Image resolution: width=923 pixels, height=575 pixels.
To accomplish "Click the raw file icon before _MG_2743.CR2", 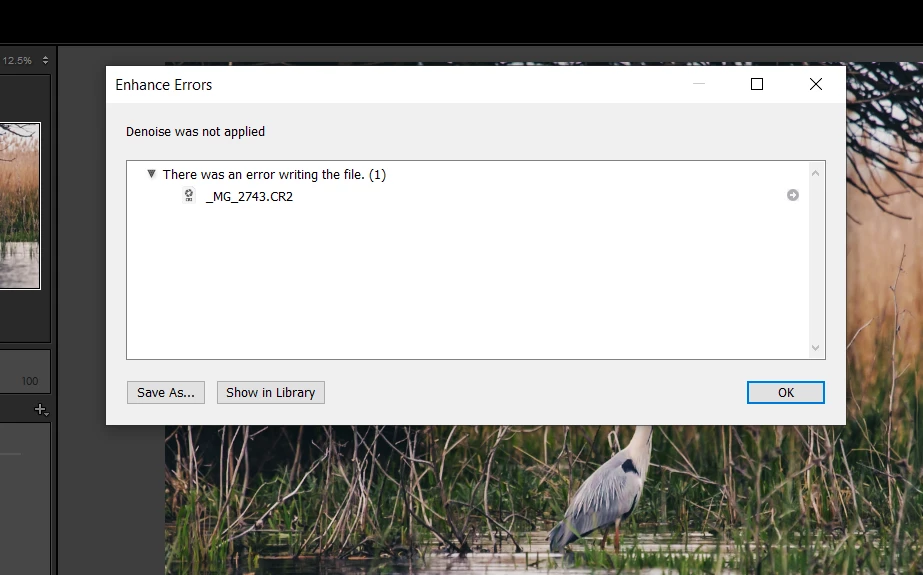I will coord(189,195).
